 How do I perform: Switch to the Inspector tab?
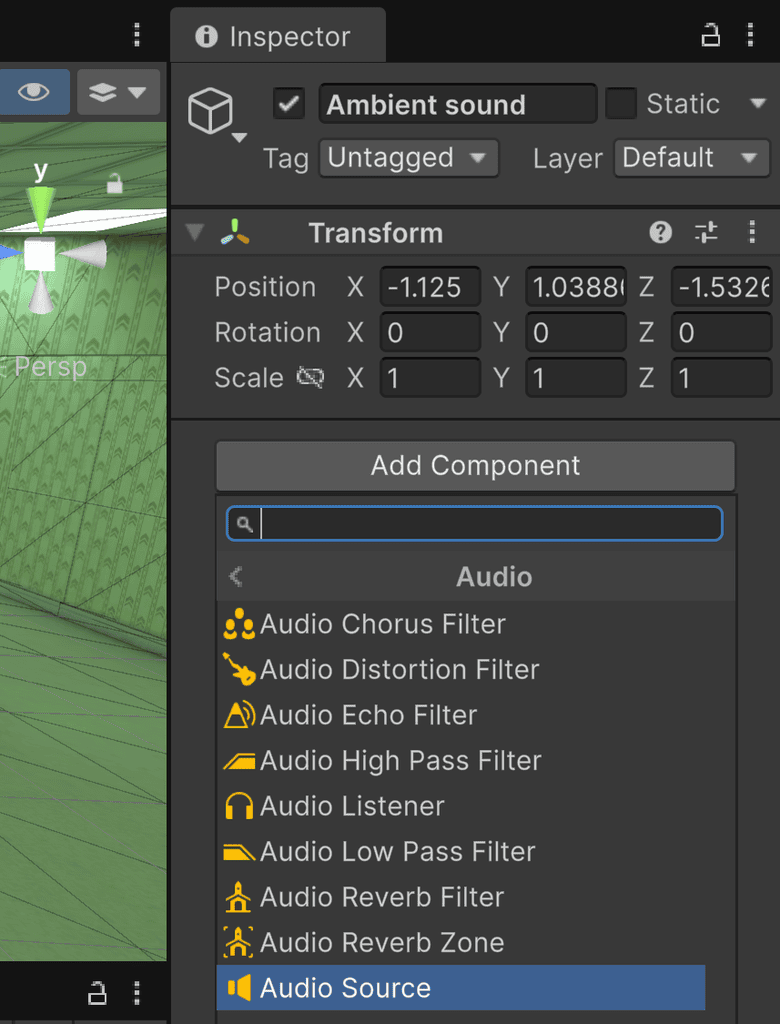(278, 36)
